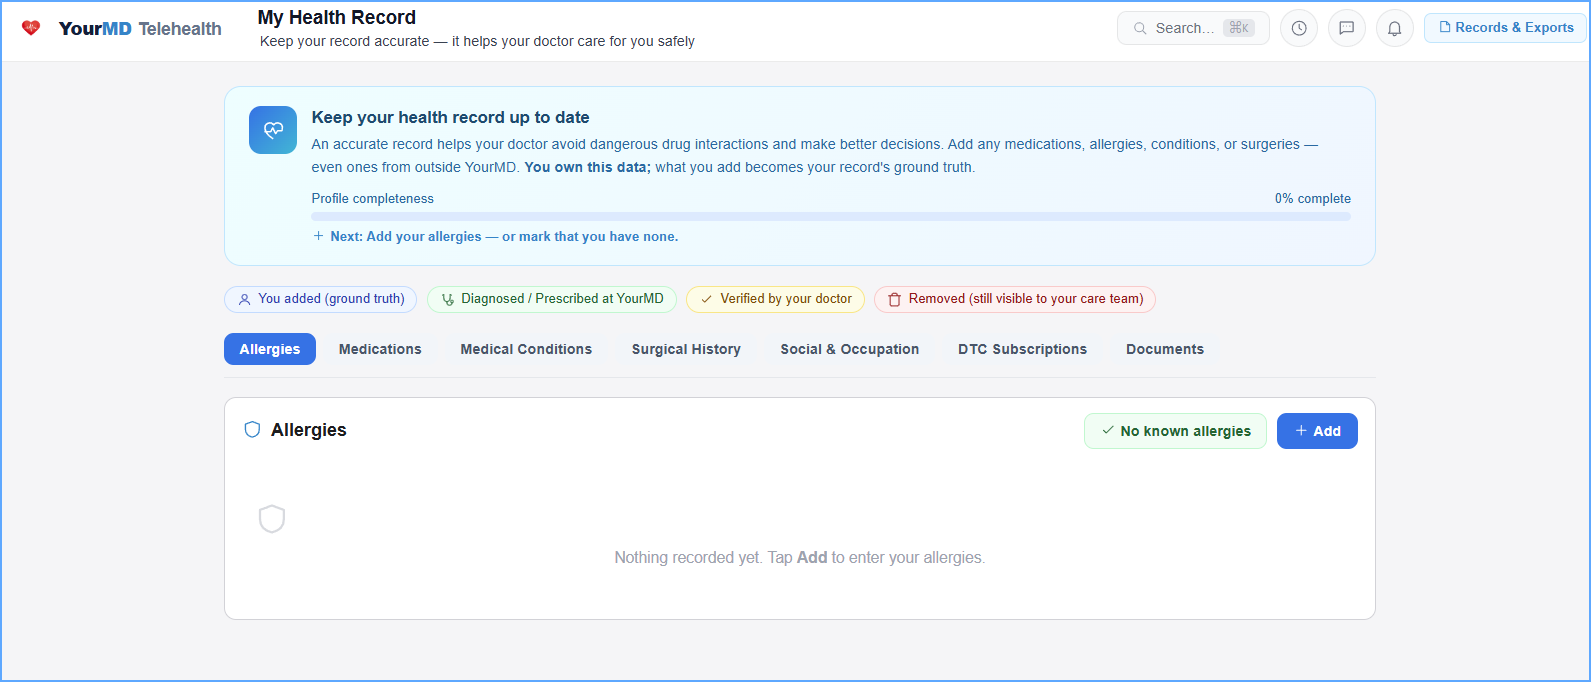Screen dimensions: 1591x682
Task: Click the YourMD Telehealth brand name
Action: [x=140, y=29]
